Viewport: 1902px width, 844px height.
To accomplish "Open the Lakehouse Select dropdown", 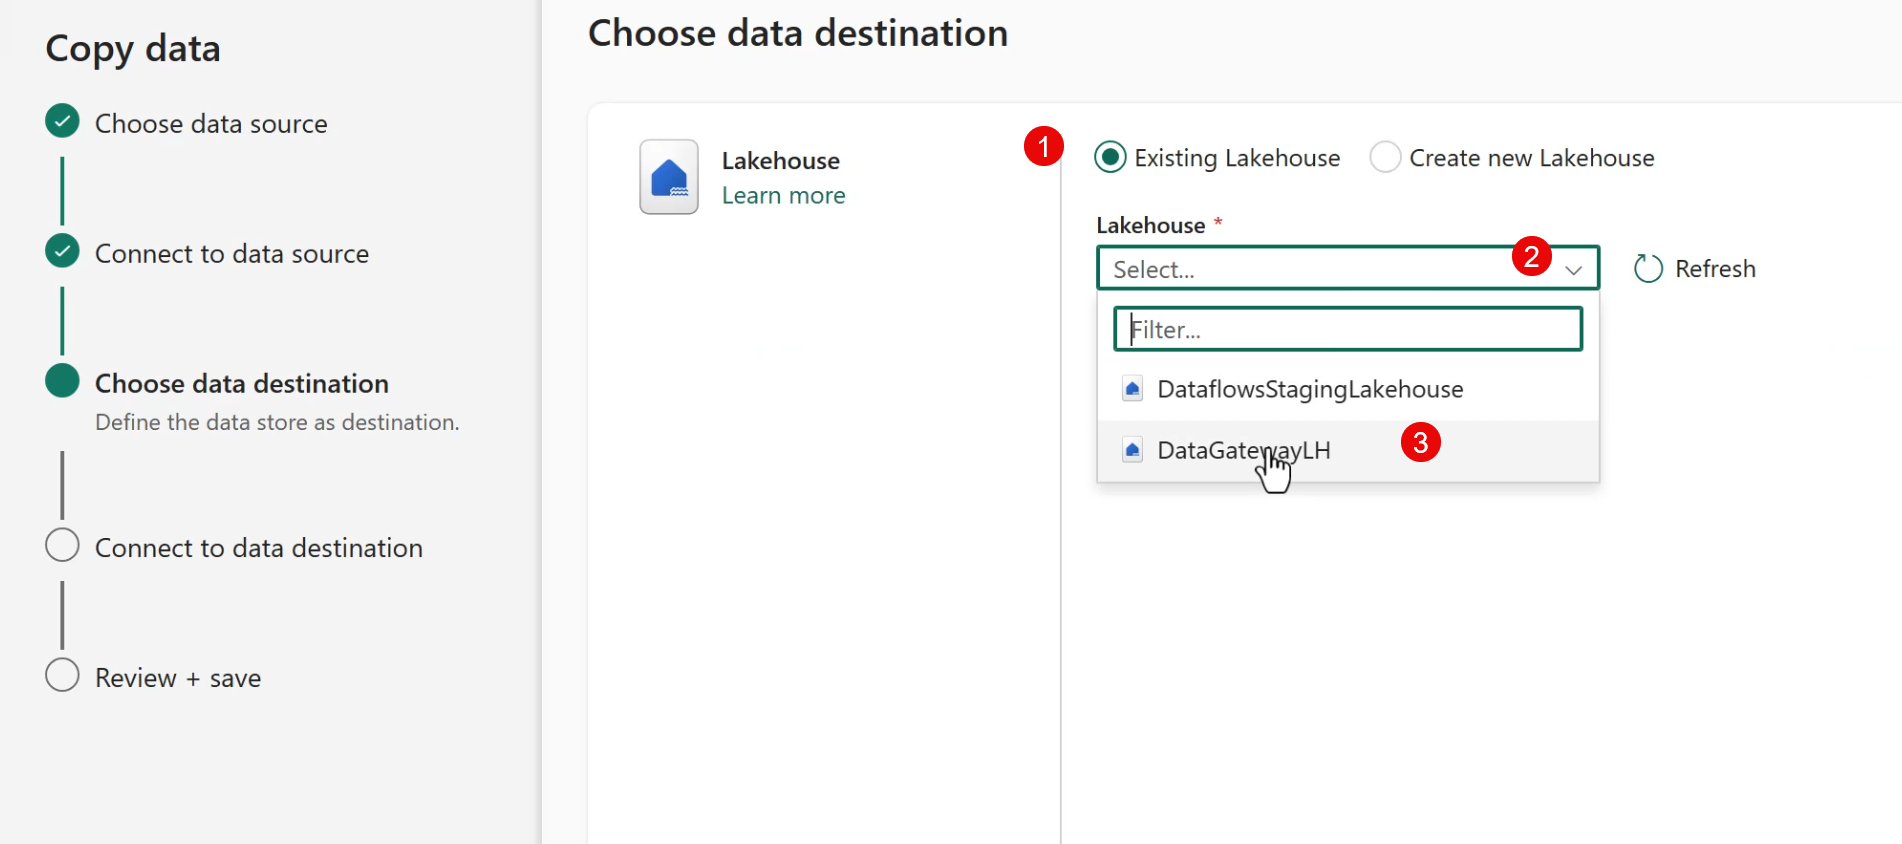I will coord(1300,269).
